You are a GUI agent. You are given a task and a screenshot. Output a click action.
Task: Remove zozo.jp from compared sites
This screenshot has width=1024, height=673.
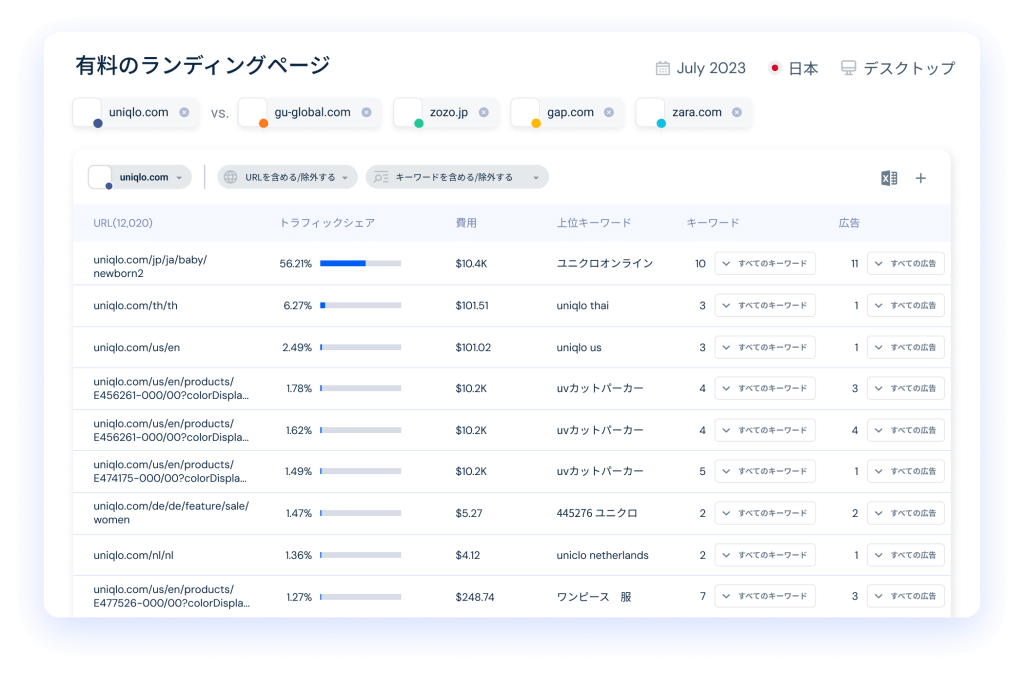[x=483, y=112]
